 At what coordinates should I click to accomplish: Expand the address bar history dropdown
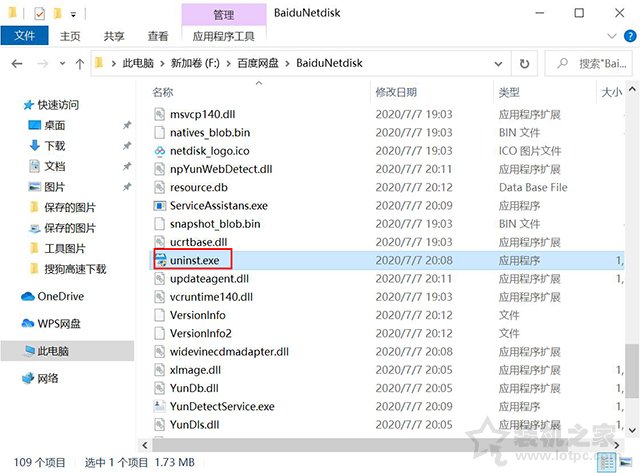[x=498, y=63]
